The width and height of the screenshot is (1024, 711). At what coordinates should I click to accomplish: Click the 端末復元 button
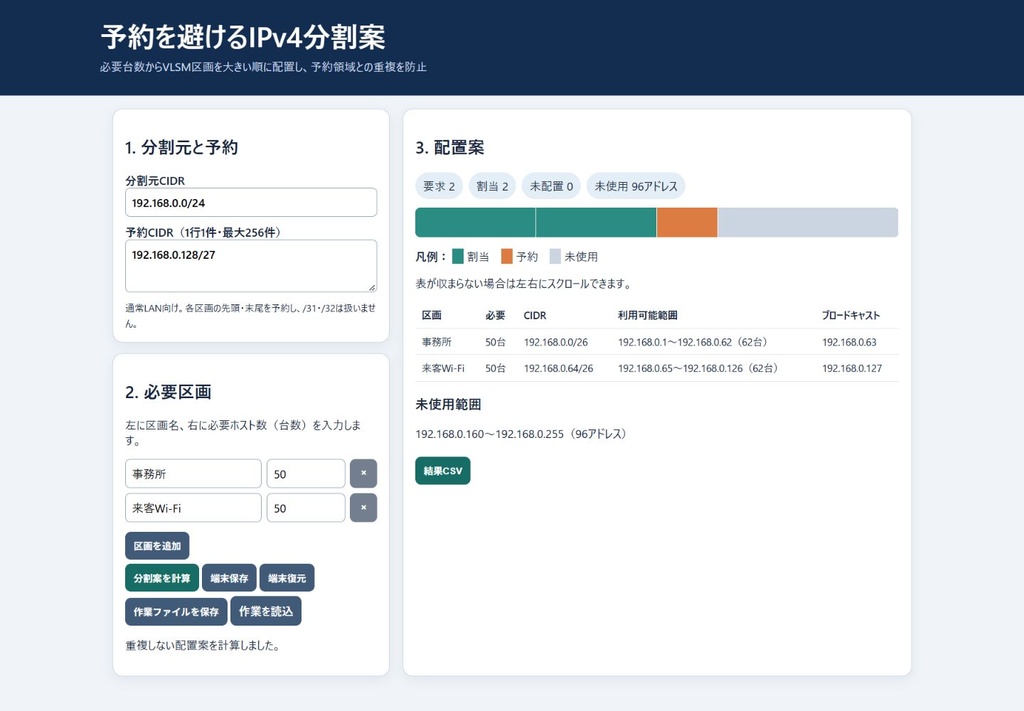(287, 578)
